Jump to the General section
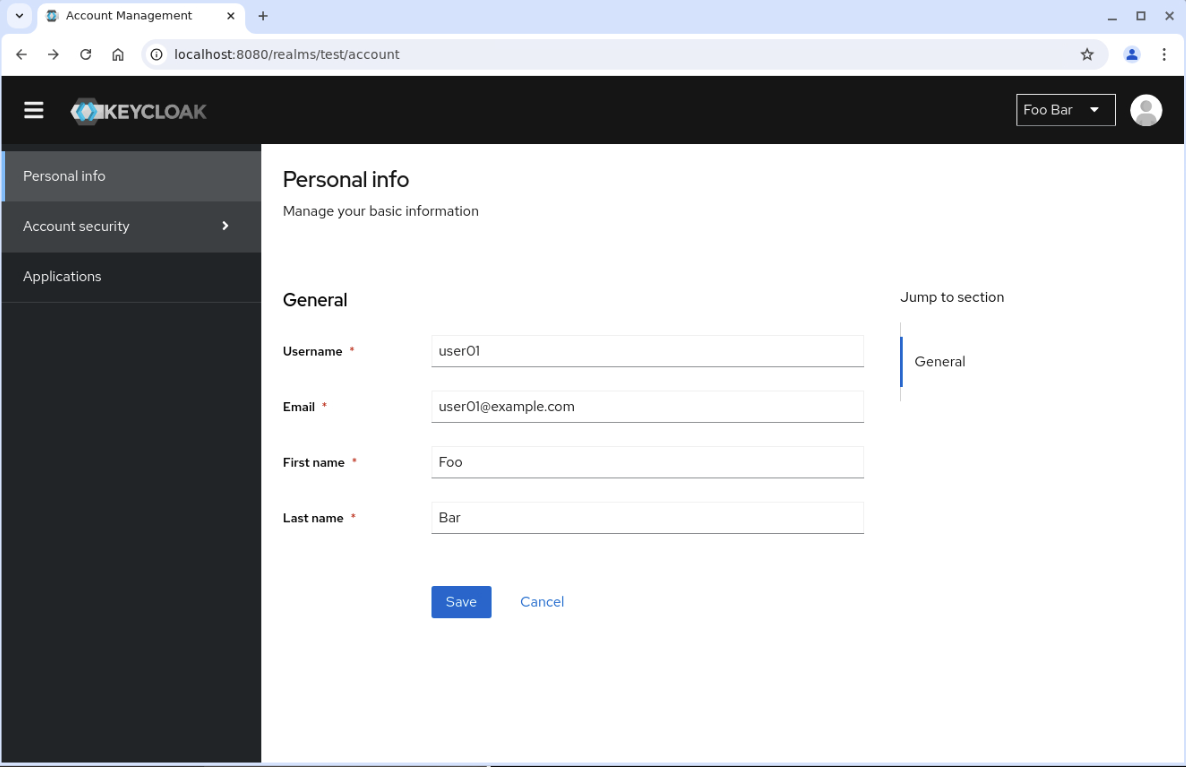Image resolution: width=1186 pixels, height=767 pixels. (x=939, y=362)
